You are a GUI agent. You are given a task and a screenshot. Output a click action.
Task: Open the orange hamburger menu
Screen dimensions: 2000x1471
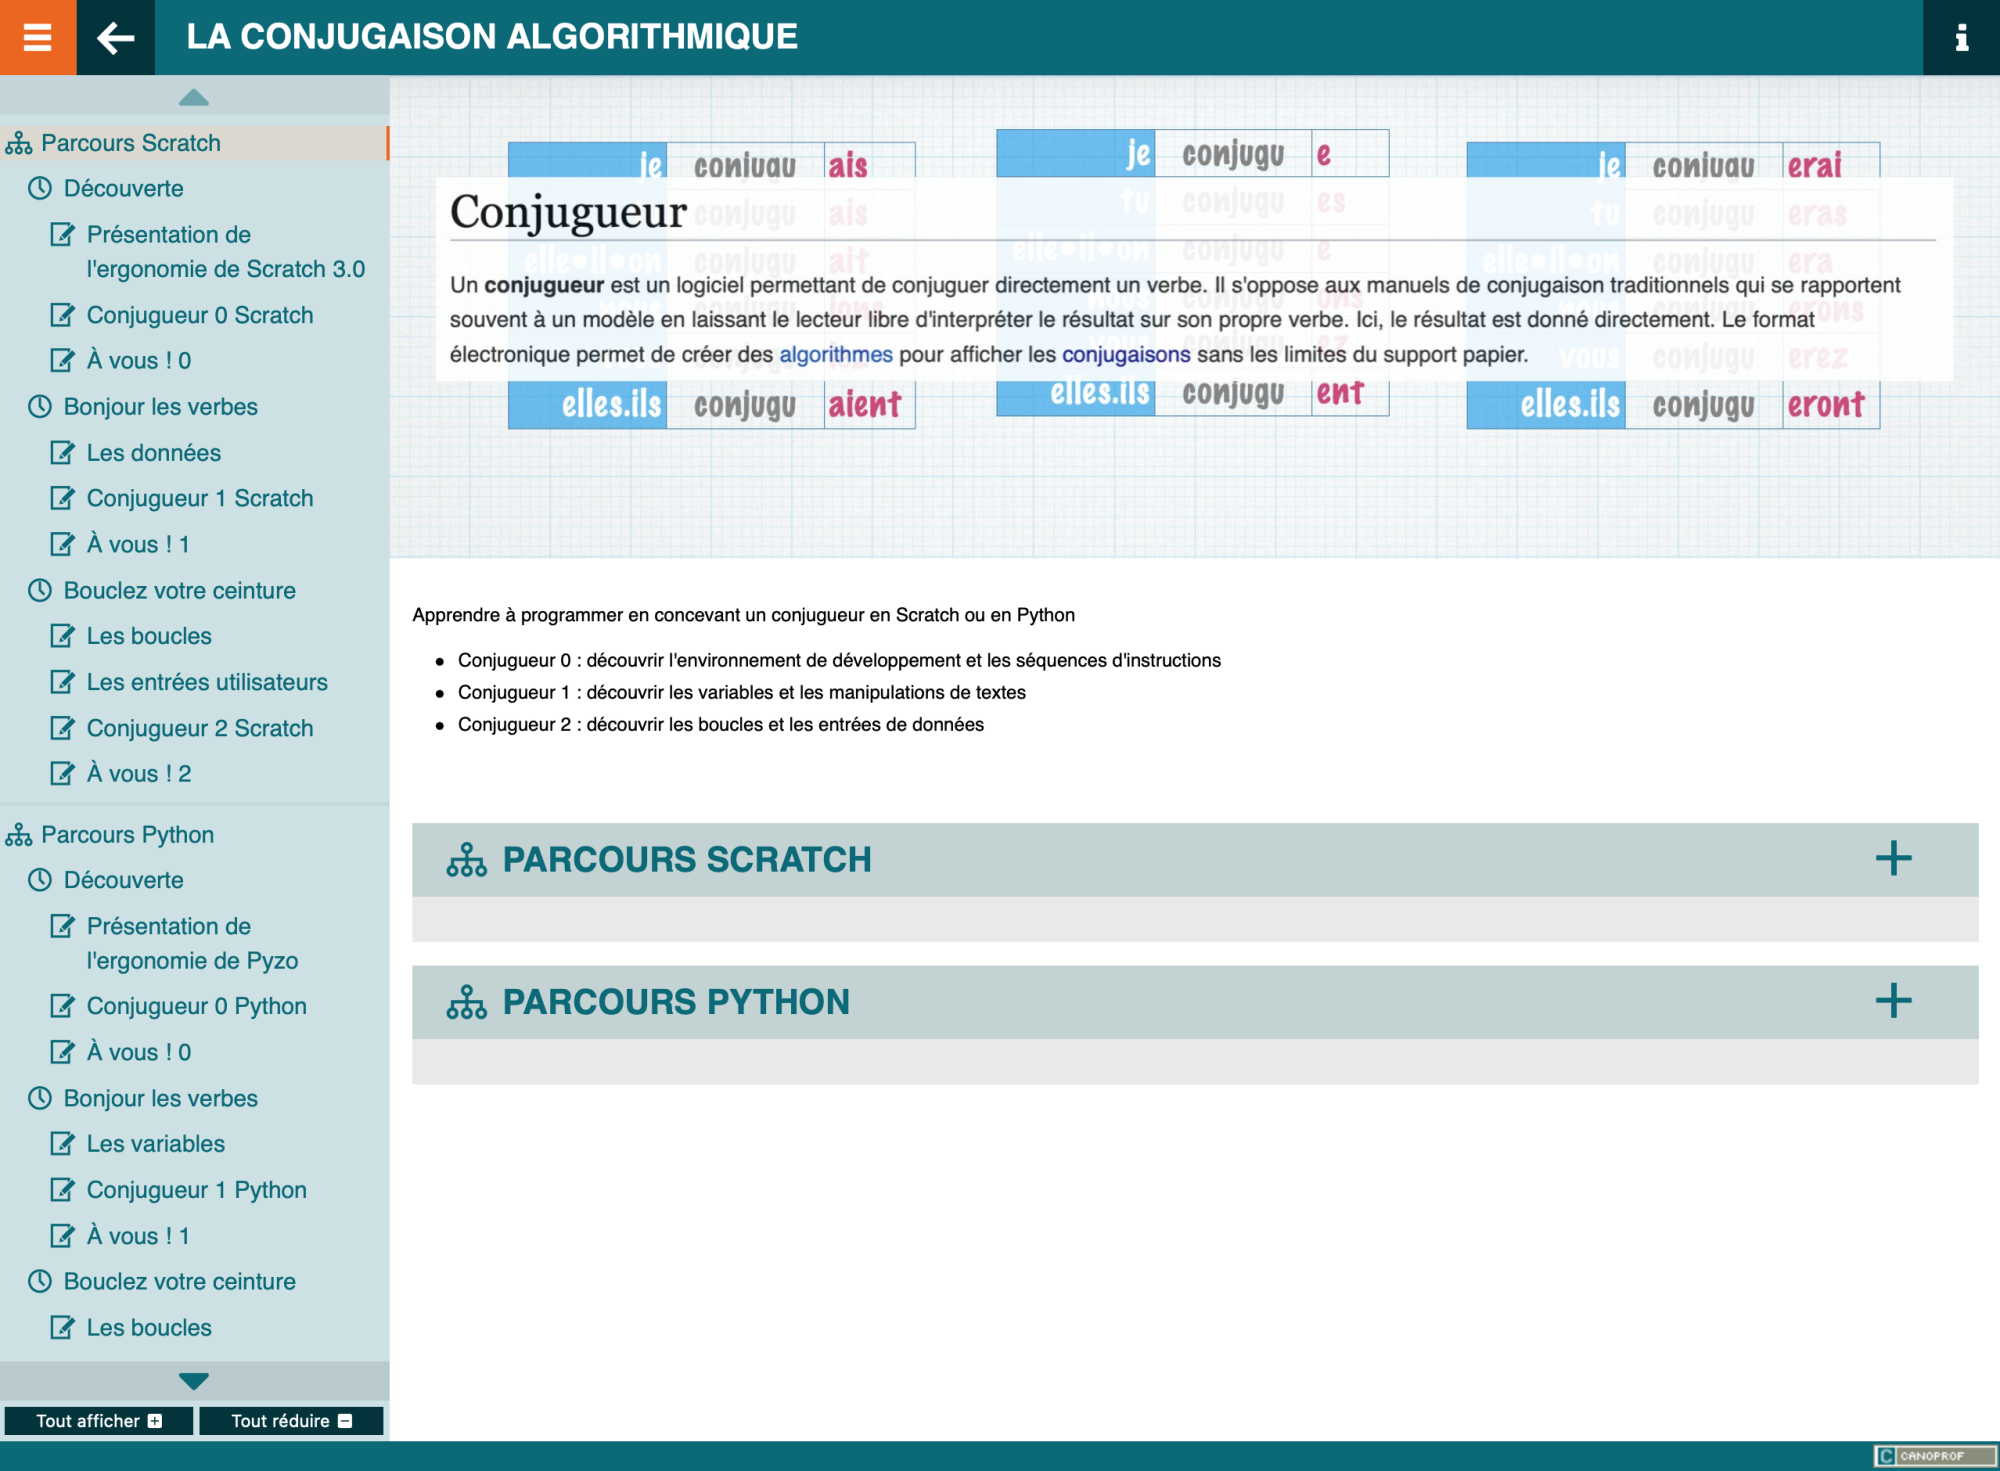(x=37, y=37)
